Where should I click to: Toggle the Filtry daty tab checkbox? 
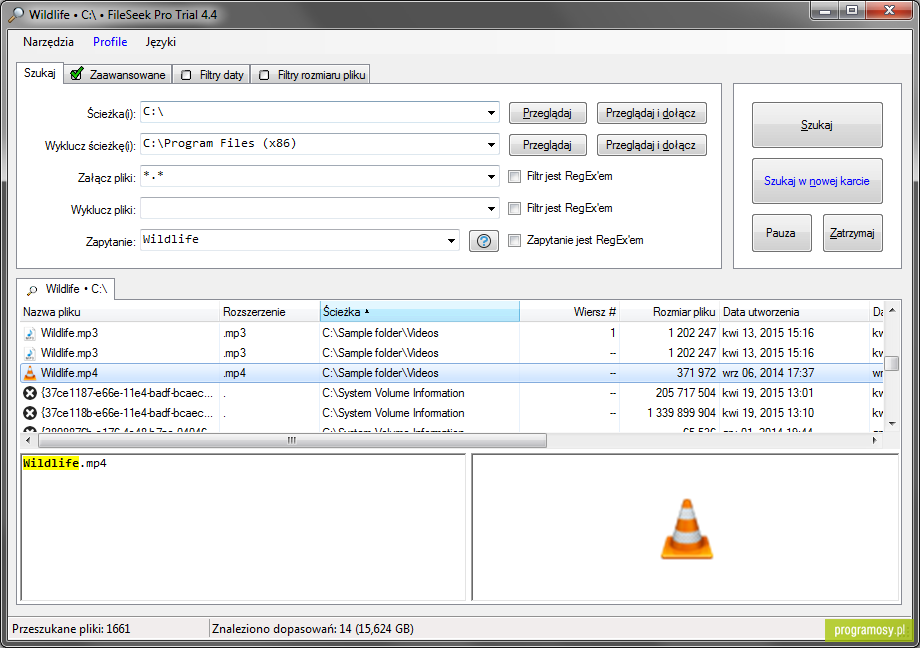[x=186, y=75]
